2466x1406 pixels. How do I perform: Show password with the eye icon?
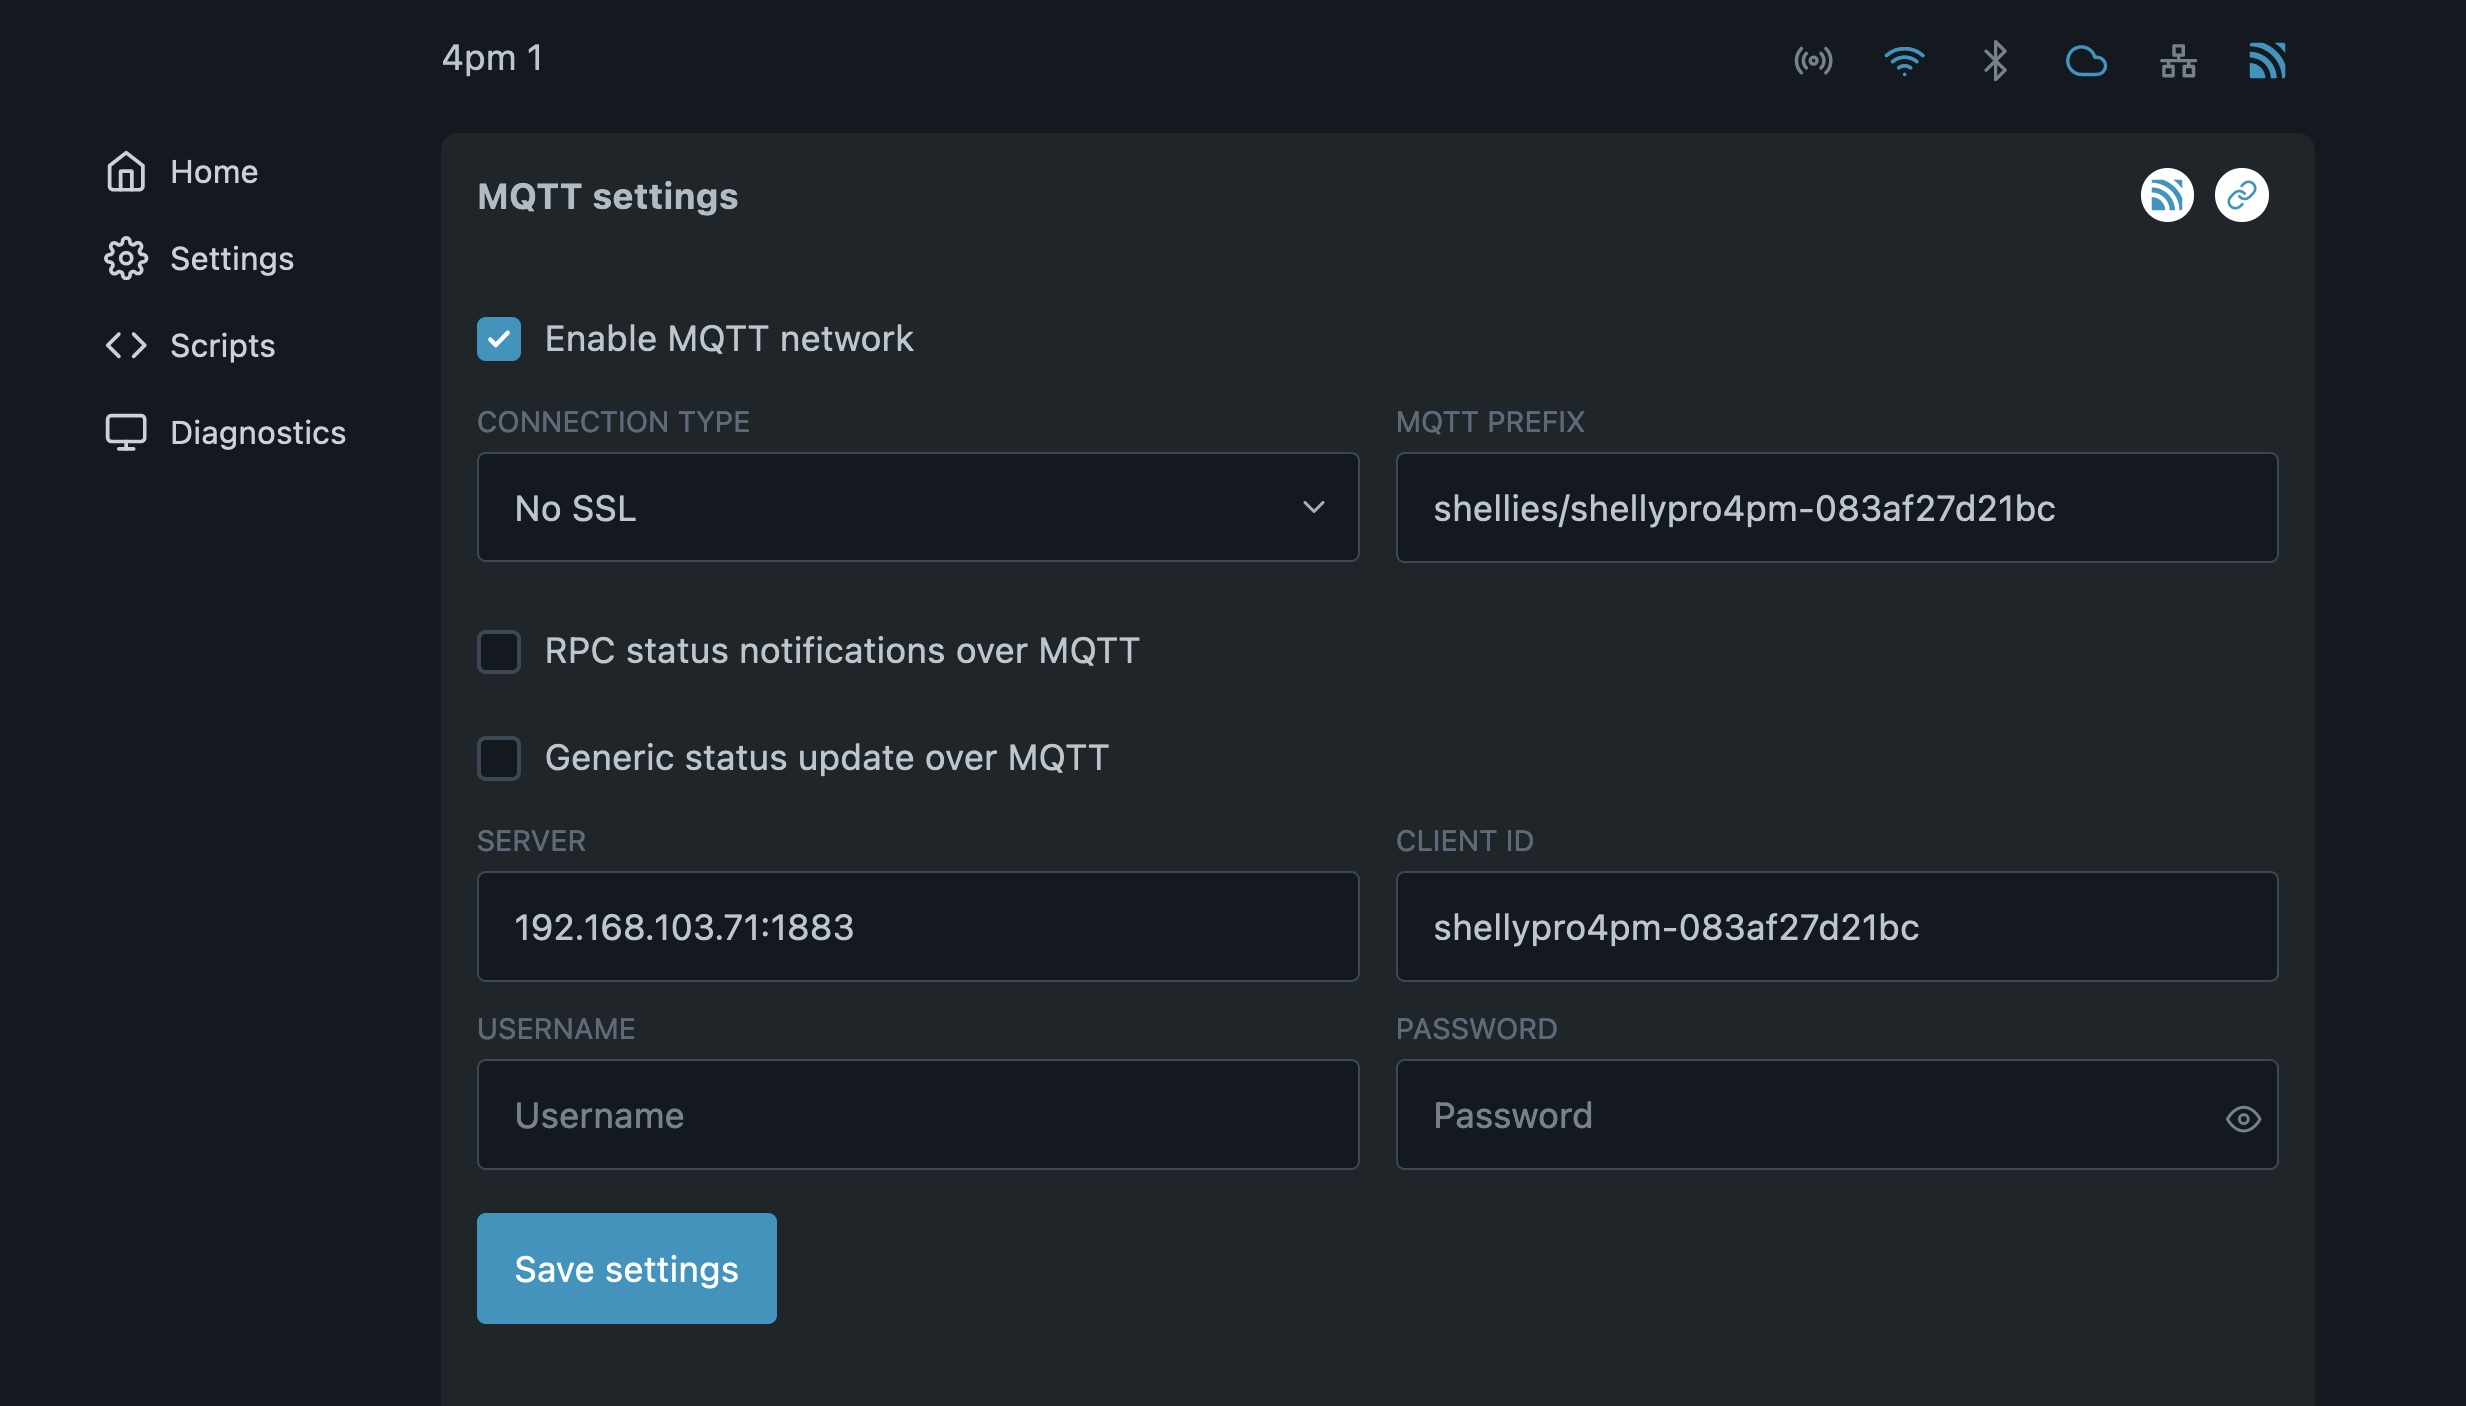[2243, 1119]
